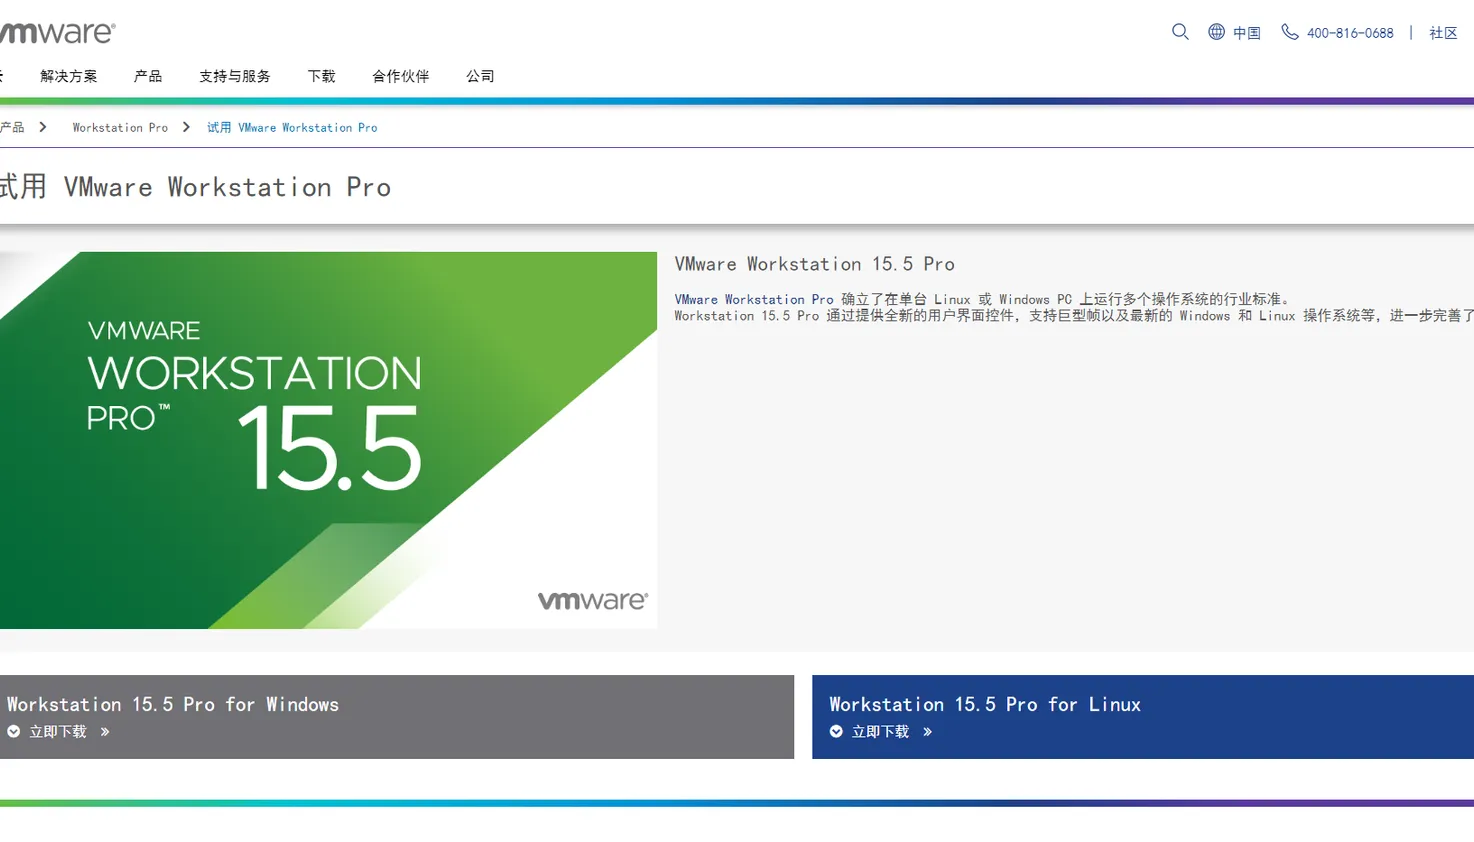This screenshot has height=842, width=1474.
Task: Click page heading 试用 VMware Workstation Pro
Action: tap(195, 187)
